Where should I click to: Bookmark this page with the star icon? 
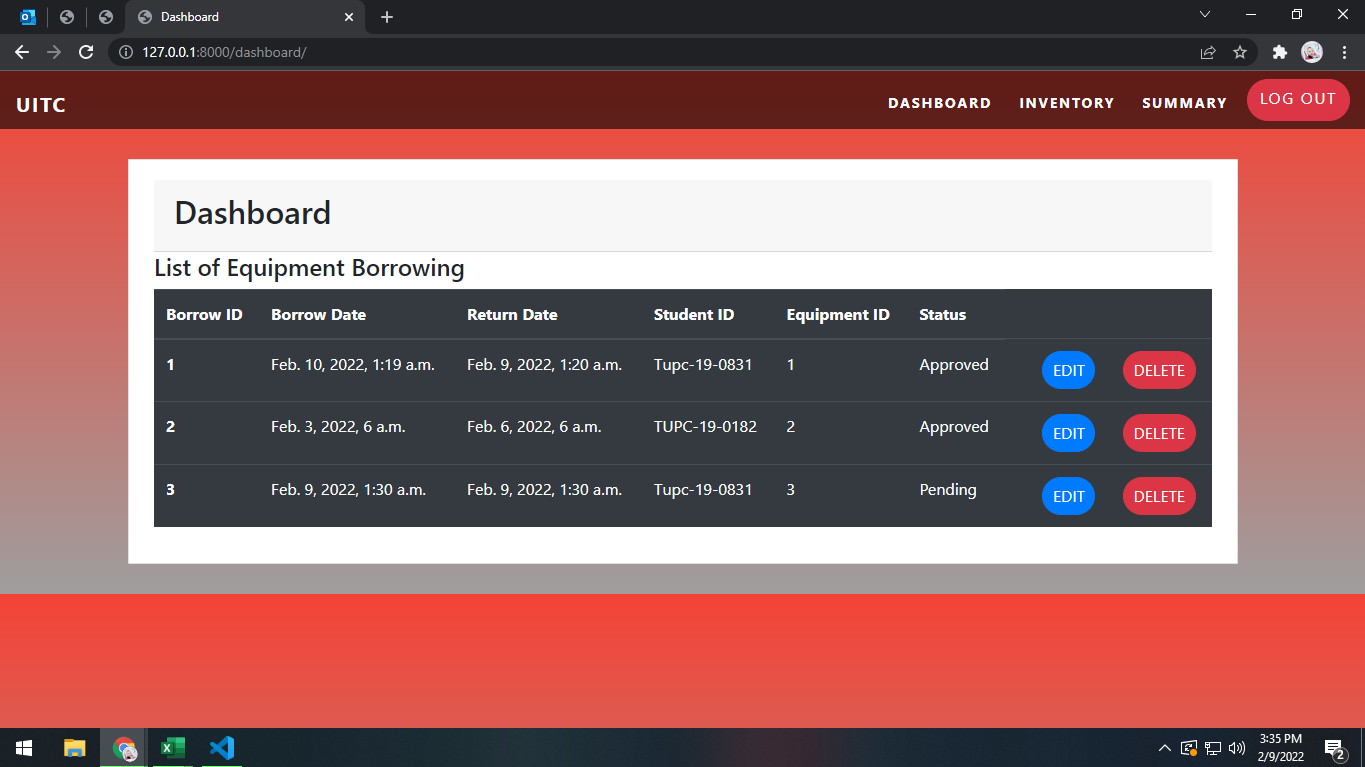(1240, 52)
